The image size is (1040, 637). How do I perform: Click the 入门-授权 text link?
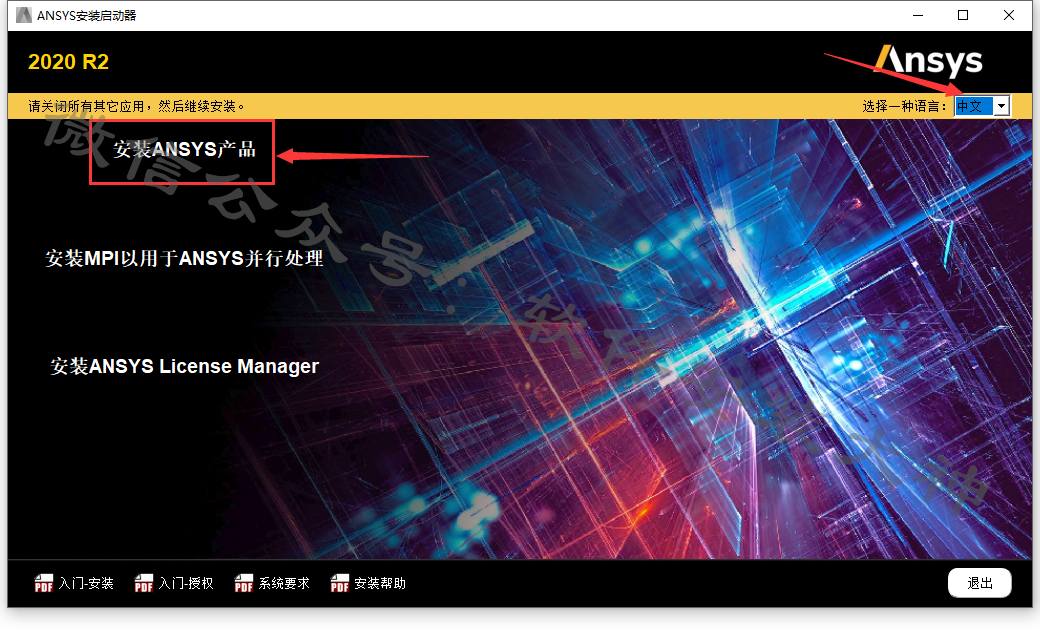tap(186, 583)
